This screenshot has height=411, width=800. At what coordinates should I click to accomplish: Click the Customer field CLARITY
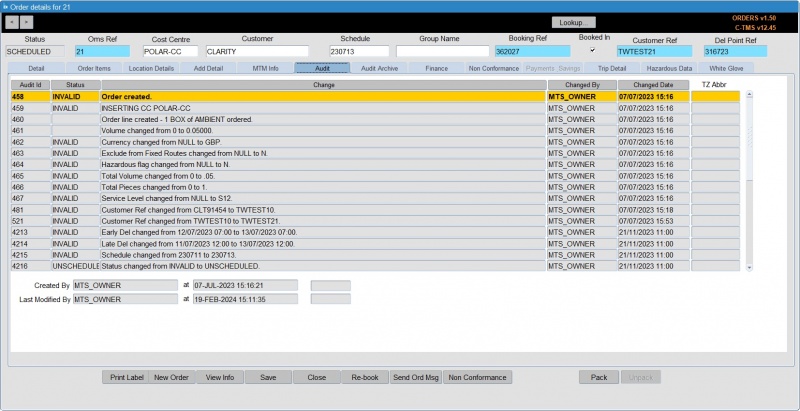[257, 52]
